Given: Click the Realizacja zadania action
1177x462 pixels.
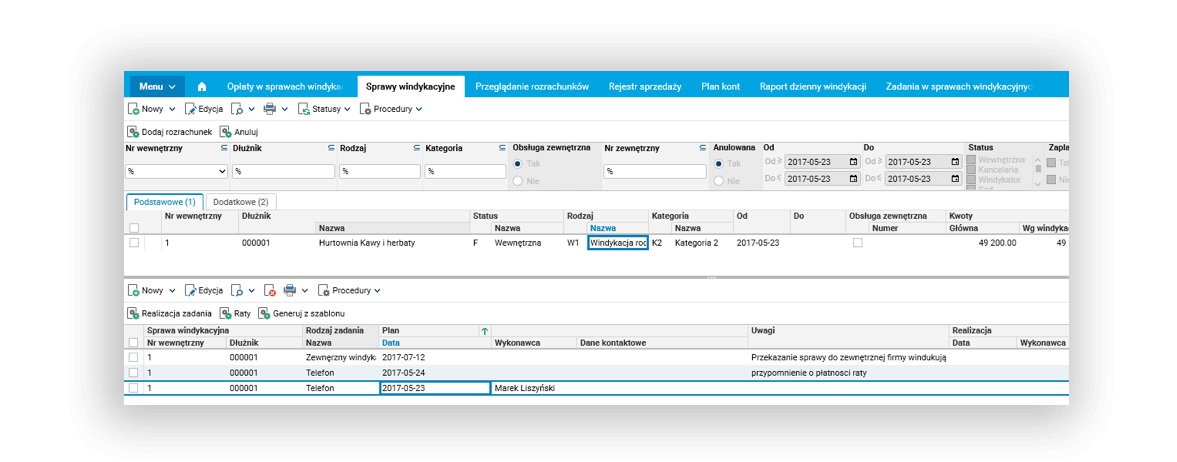Looking at the screenshot, I should (170, 313).
